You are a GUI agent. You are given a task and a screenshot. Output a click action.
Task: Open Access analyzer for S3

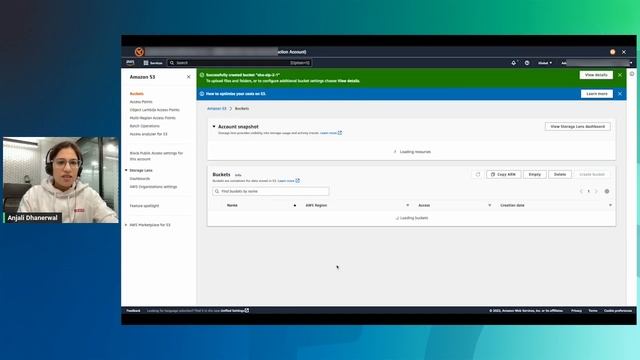[149, 134]
